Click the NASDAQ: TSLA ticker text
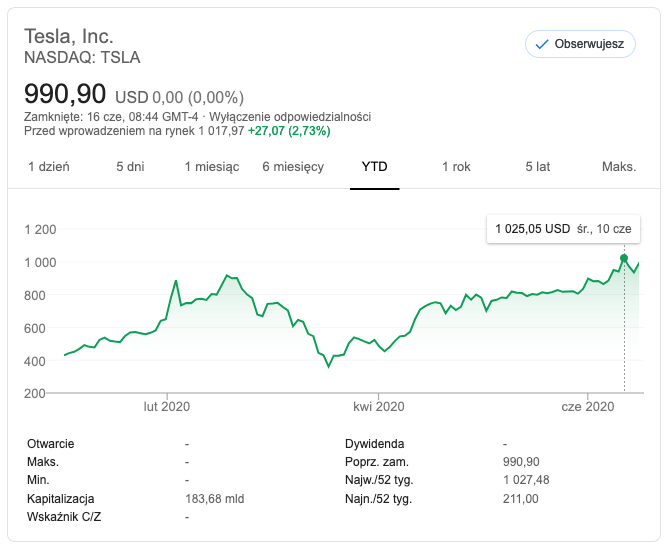 point(82,57)
